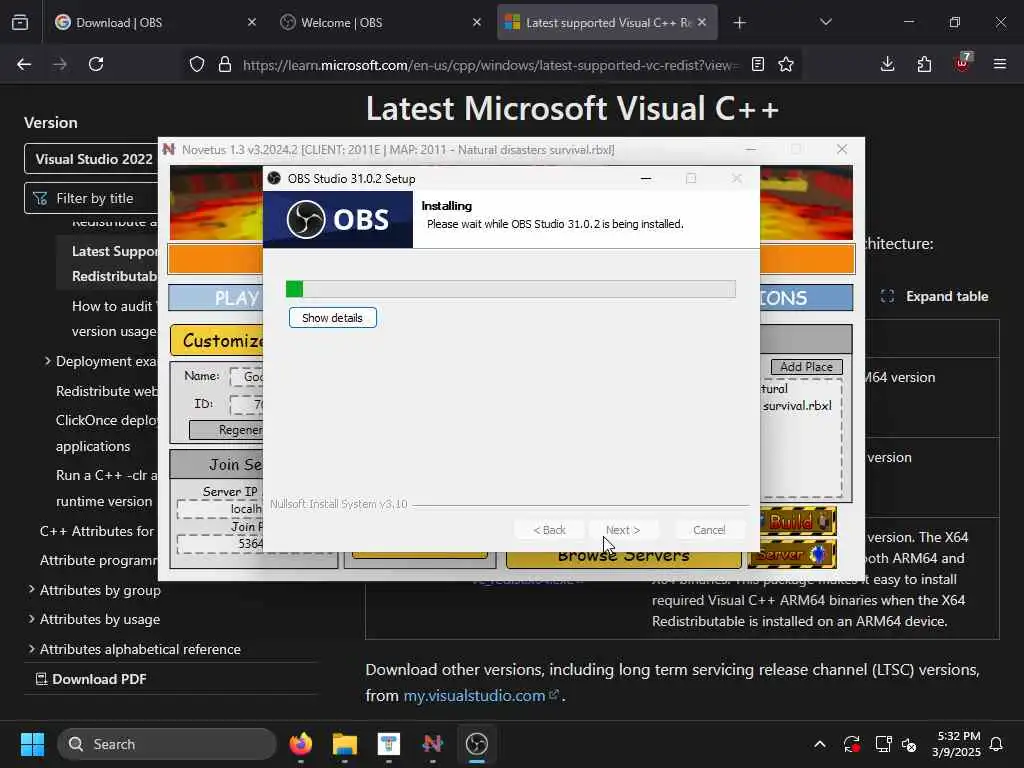Click the Name field in Novetus Customize
Screen dimensions: 1024x768
click(247, 377)
